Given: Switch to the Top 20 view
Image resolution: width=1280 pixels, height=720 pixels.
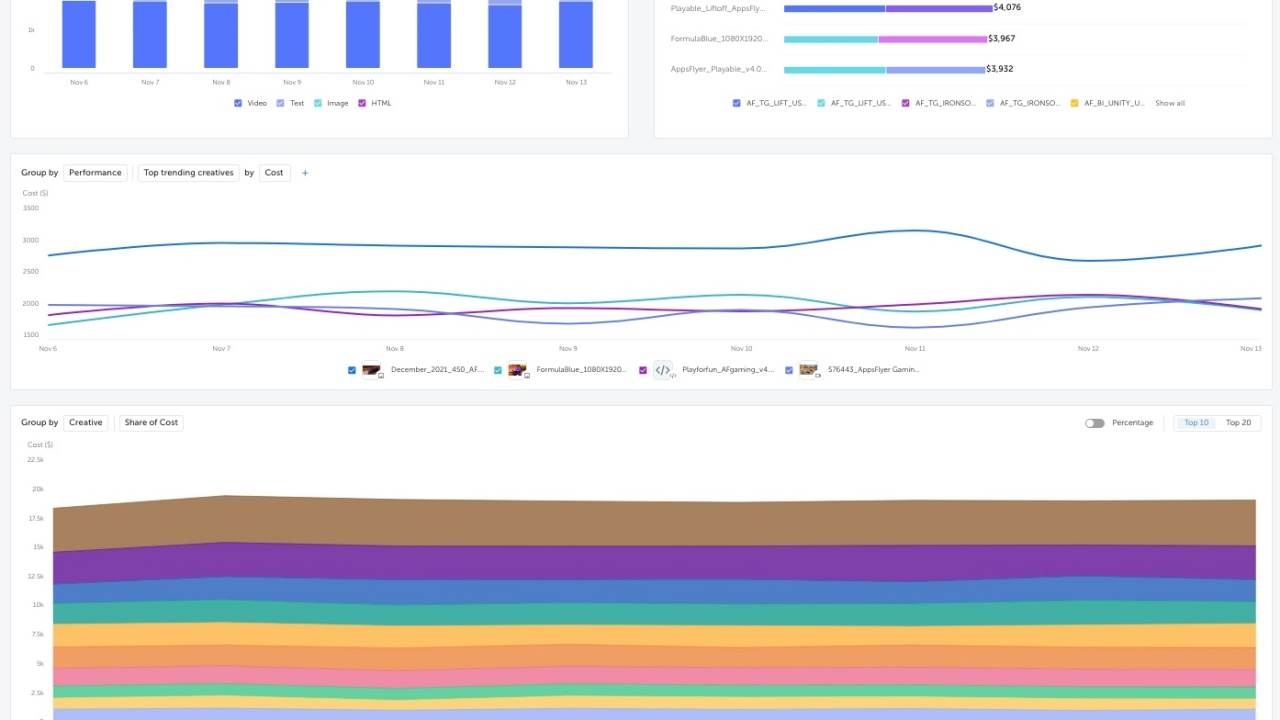Looking at the screenshot, I should [x=1238, y=423].
